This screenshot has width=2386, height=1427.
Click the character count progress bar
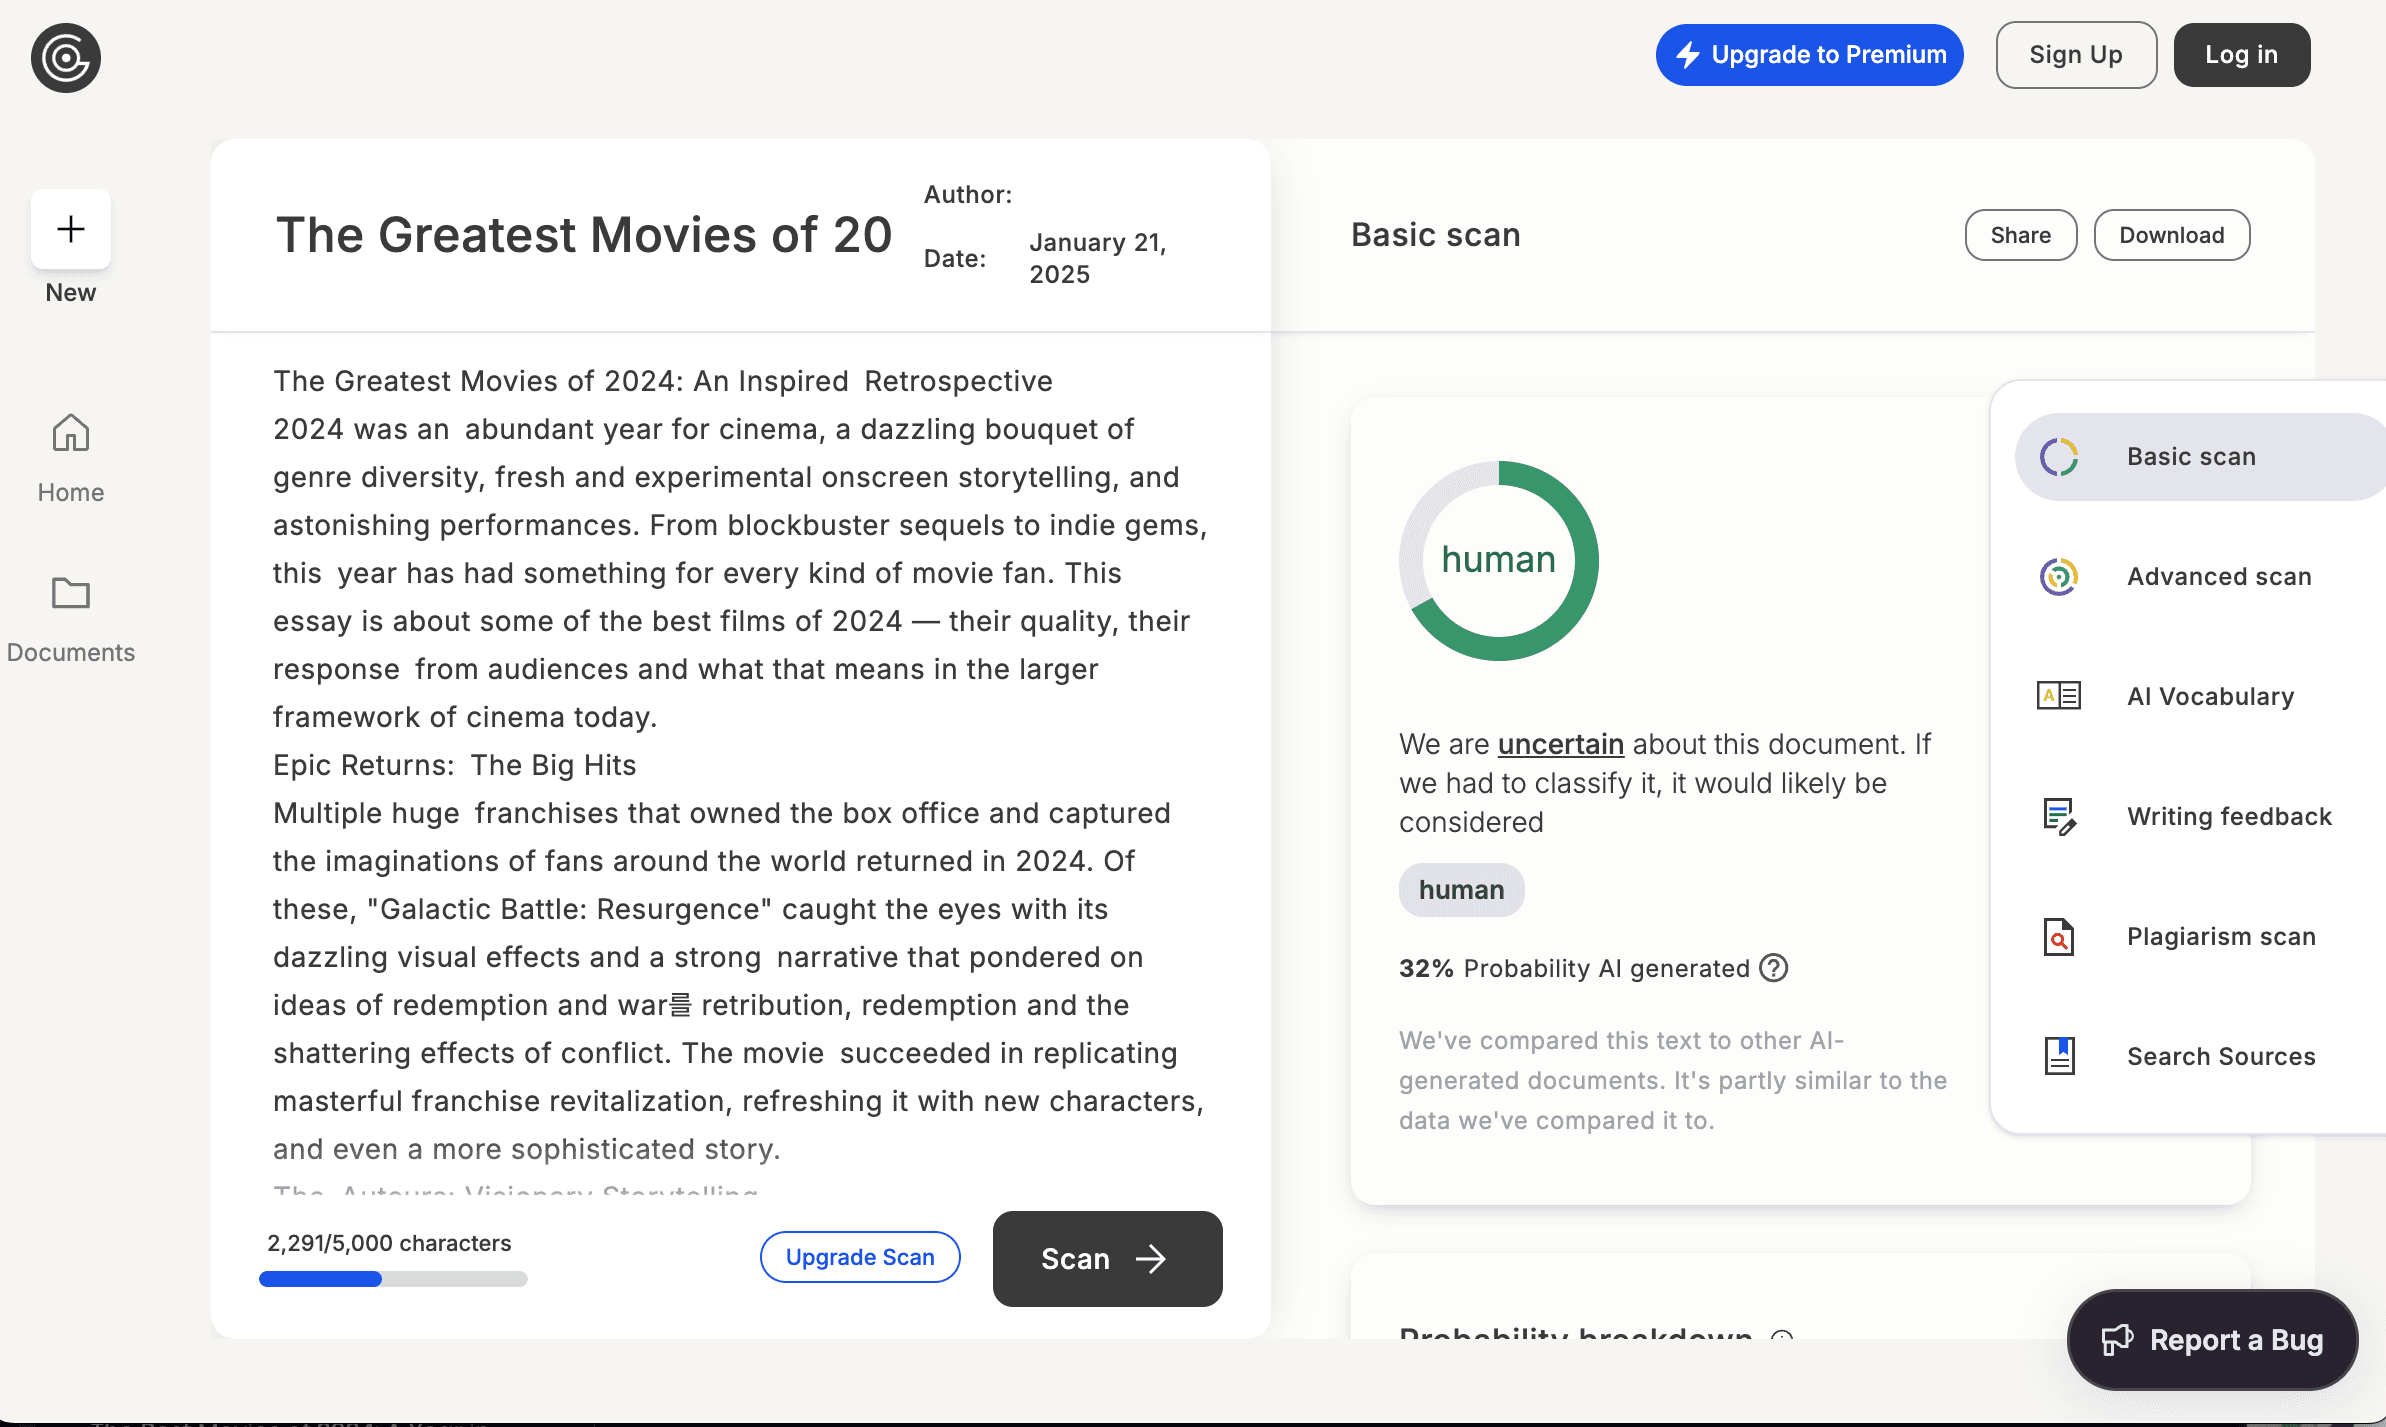pos(393,1279)
